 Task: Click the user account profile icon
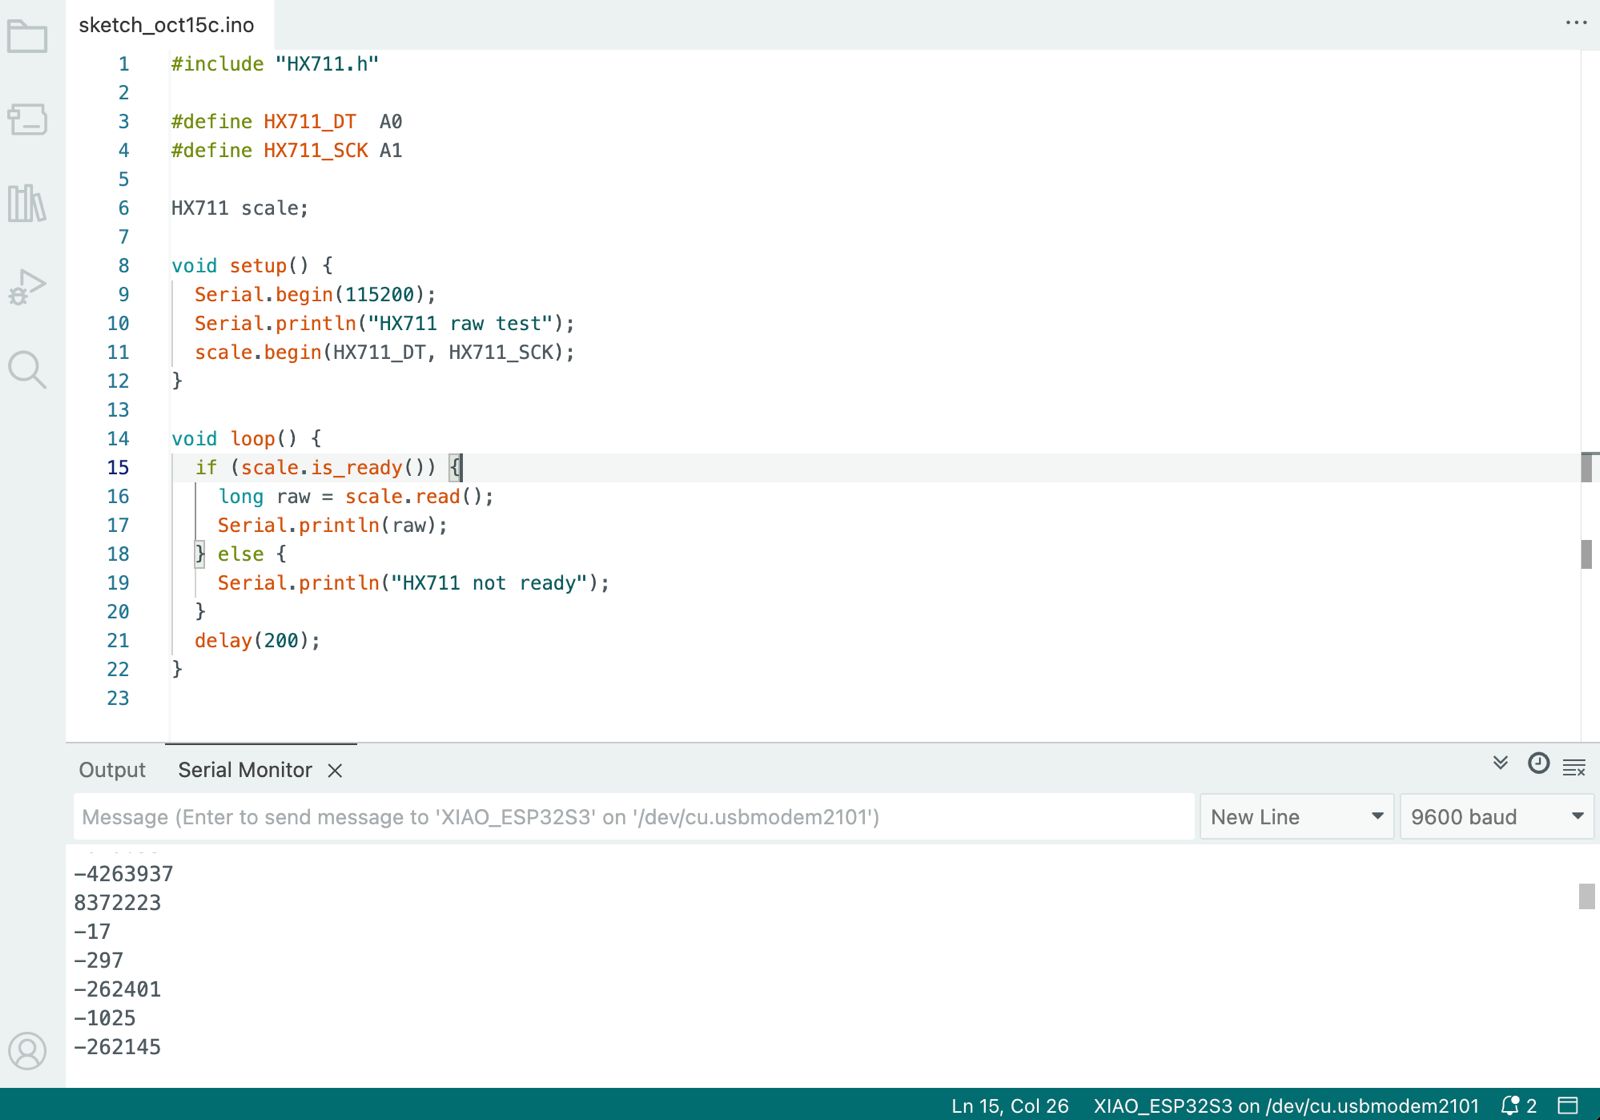pyautogui.click(x=27, y=1051)
